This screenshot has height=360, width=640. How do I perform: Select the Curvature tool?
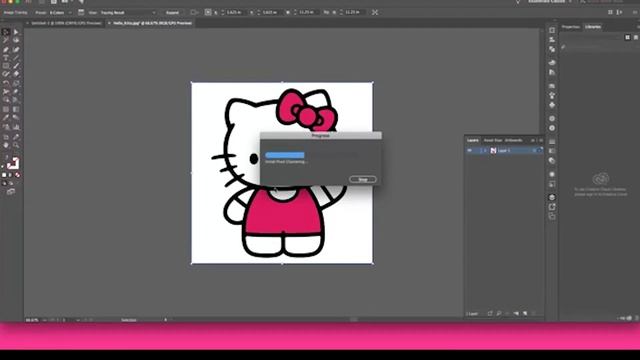(16, 49)
